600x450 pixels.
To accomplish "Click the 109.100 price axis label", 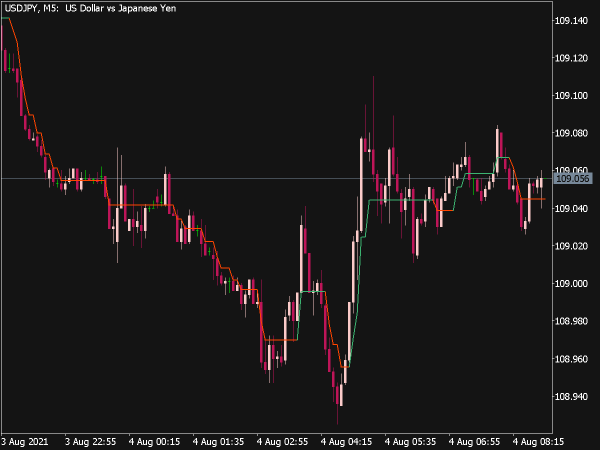I will (571, 96).
